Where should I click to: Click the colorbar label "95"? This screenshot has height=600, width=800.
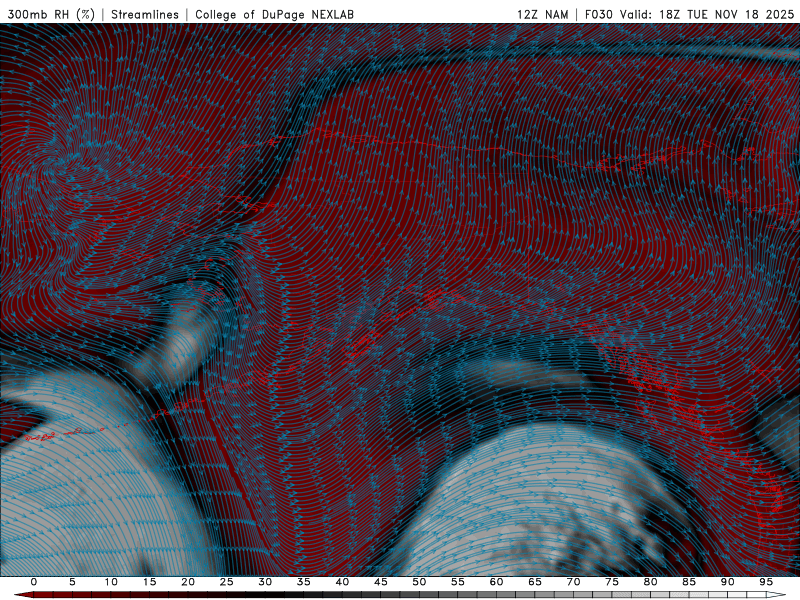(x=766, y=582)
